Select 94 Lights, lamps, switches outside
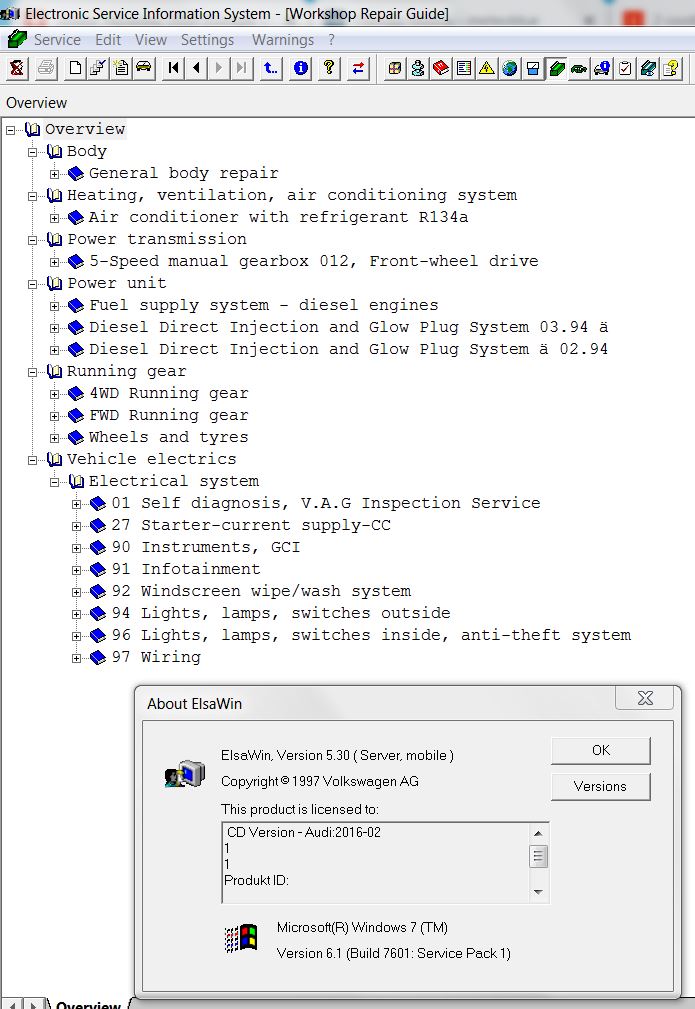The width and height of the screenshot is (695, 1009). pos(281,613)
